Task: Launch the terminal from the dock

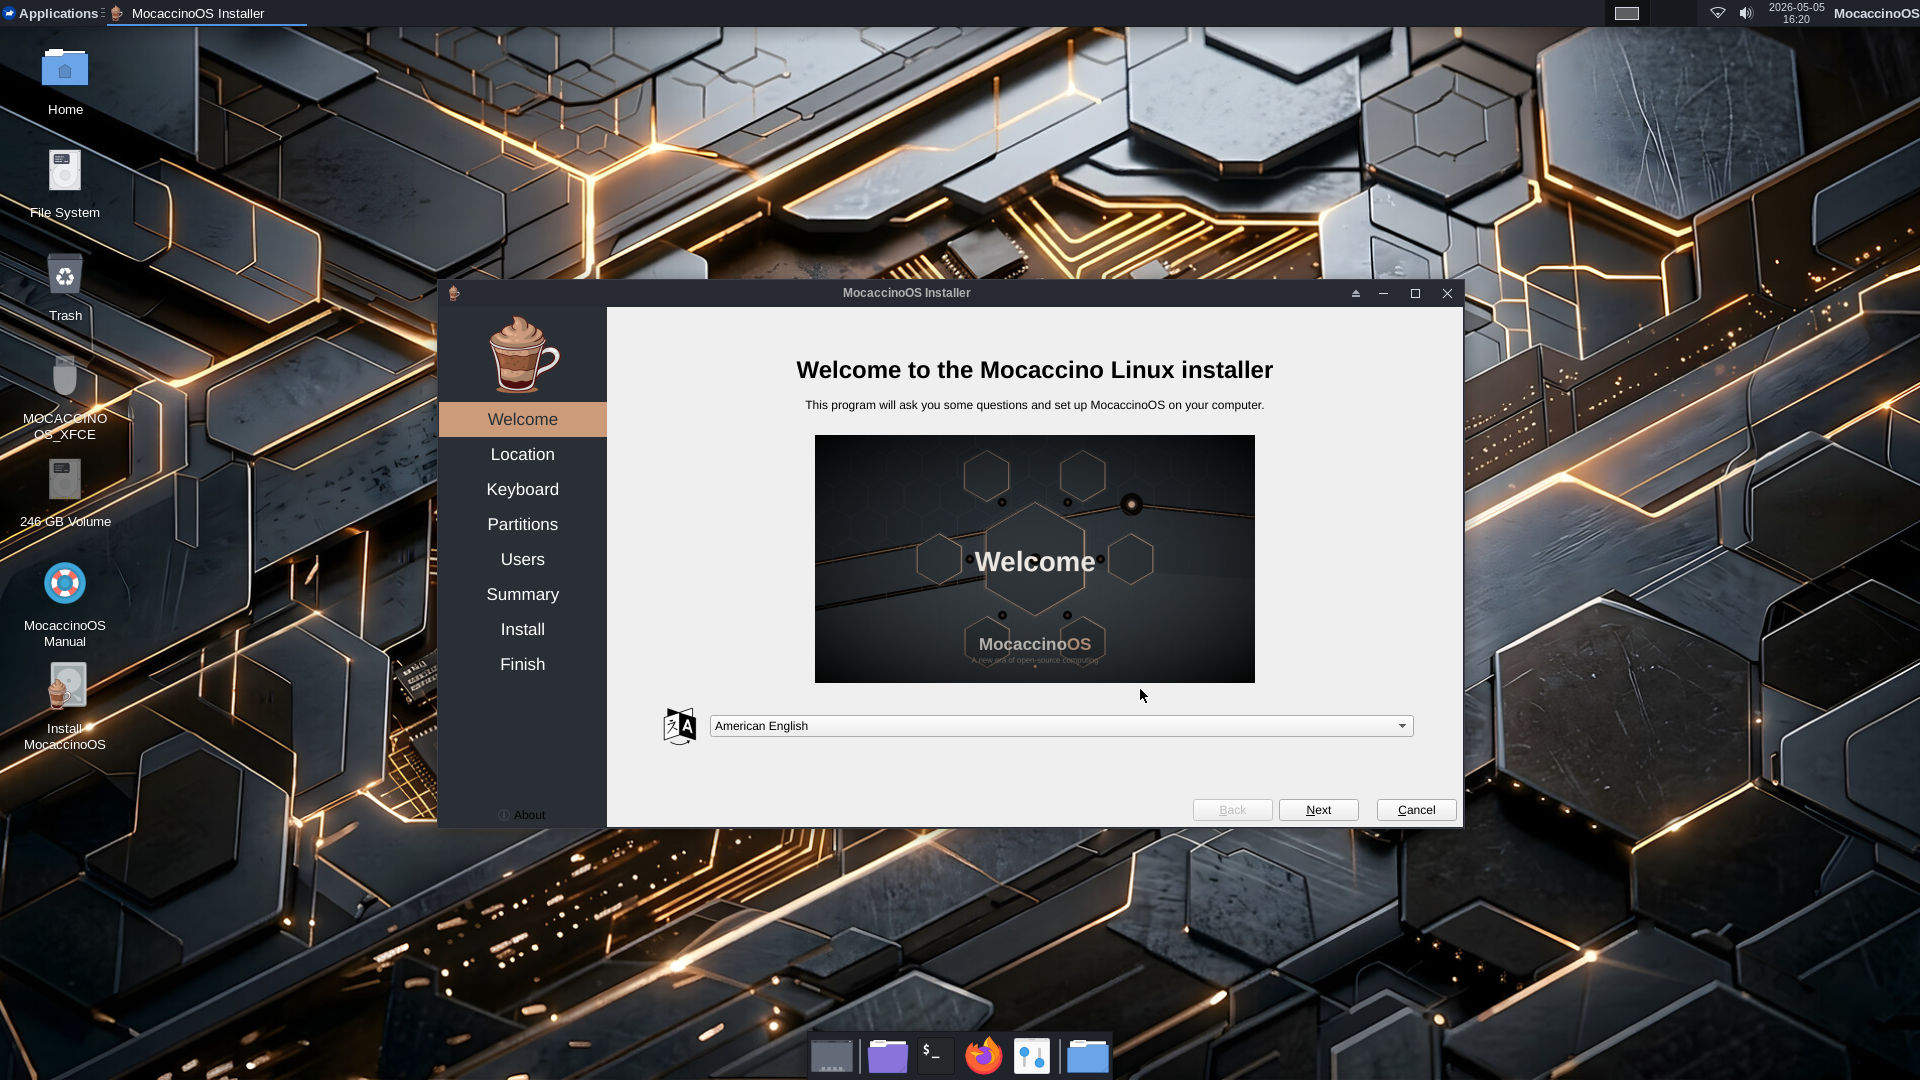Action: click(936, 1056)
